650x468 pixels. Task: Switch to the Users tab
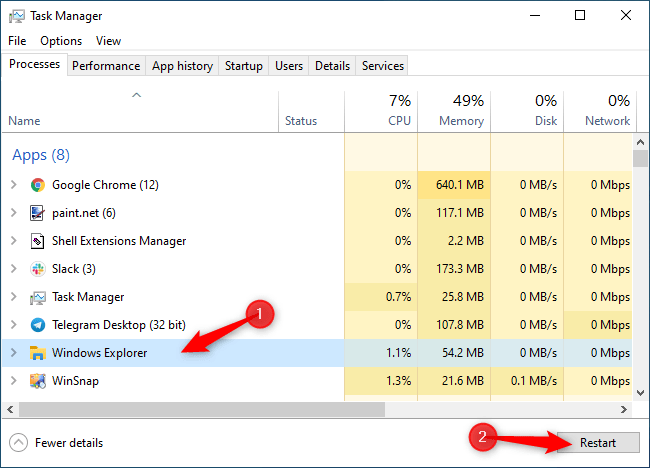tap(289, 66)
